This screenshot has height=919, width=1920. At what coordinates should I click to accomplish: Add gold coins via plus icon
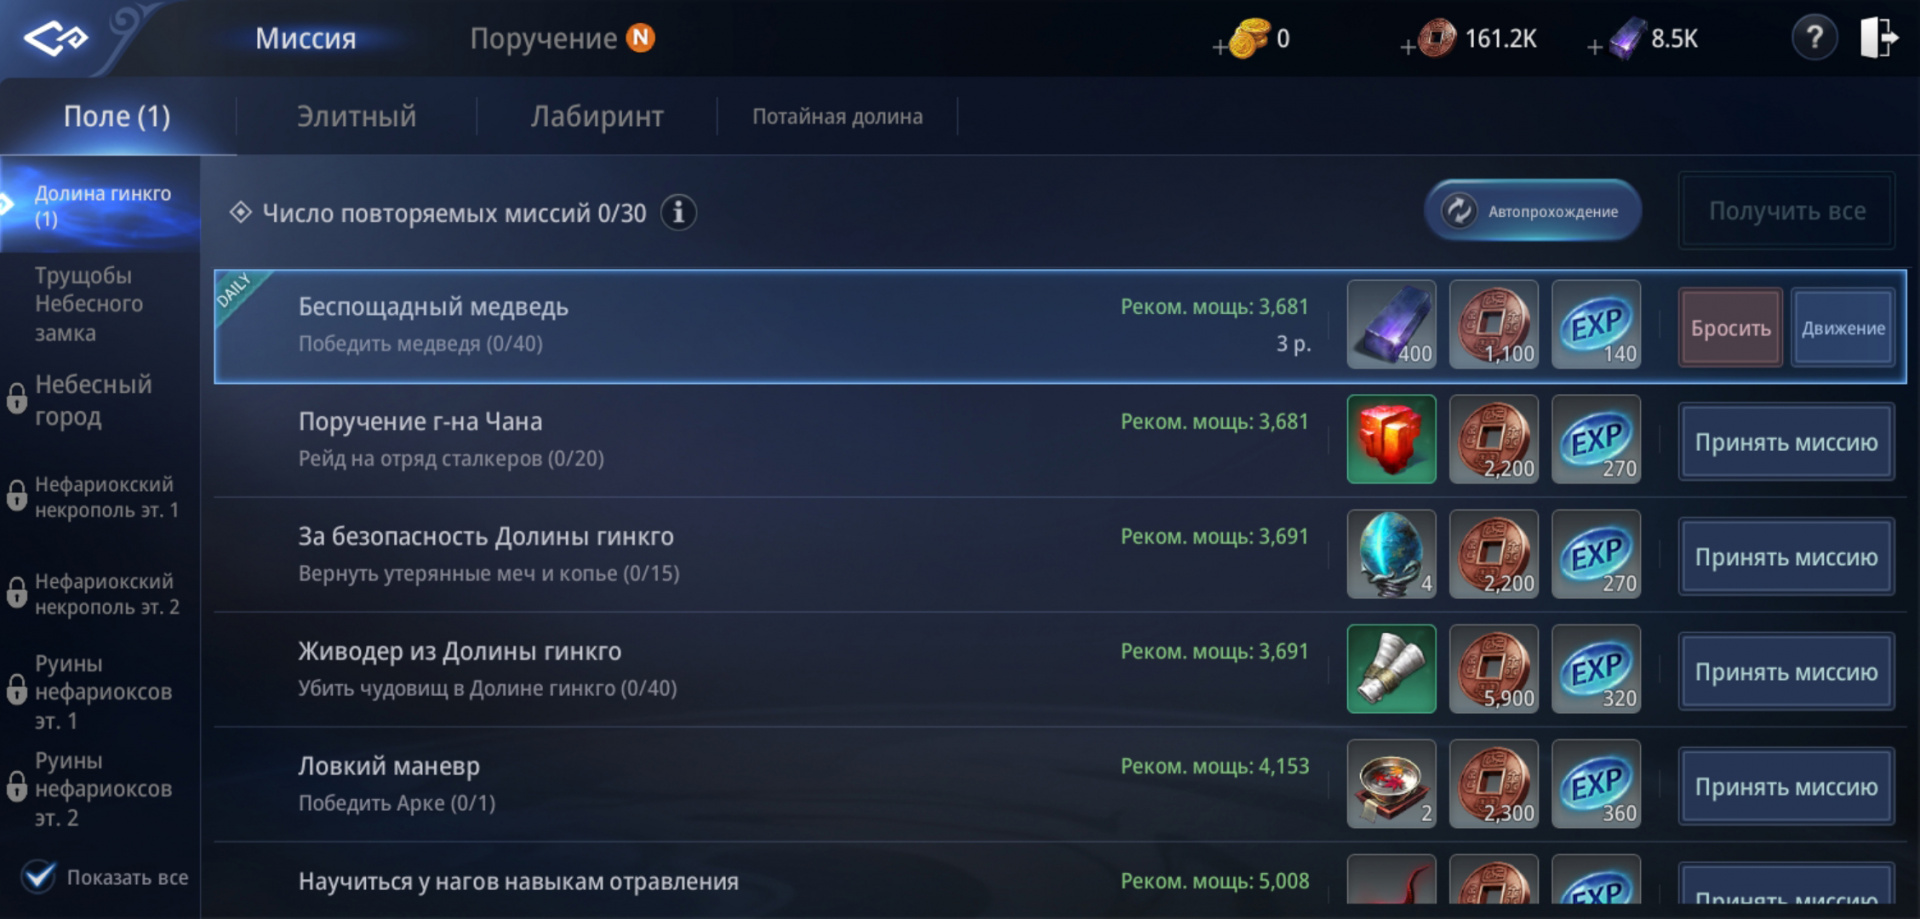click(1219, 47)
